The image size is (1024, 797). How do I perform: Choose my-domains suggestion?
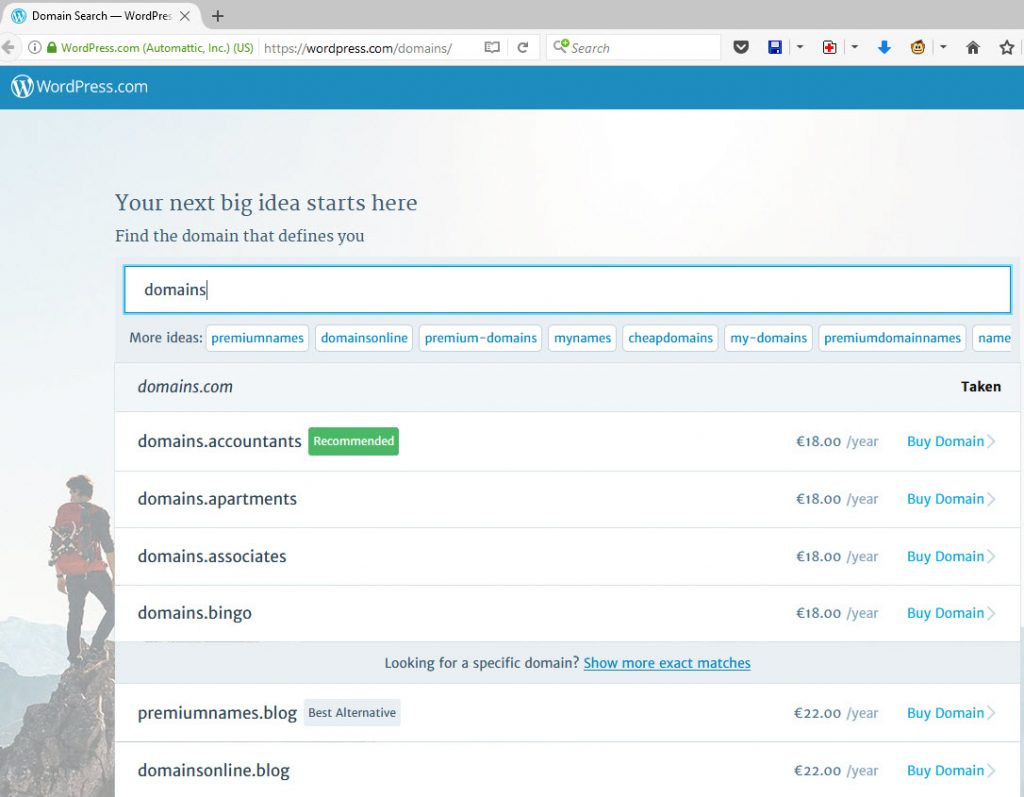[769, 338]
